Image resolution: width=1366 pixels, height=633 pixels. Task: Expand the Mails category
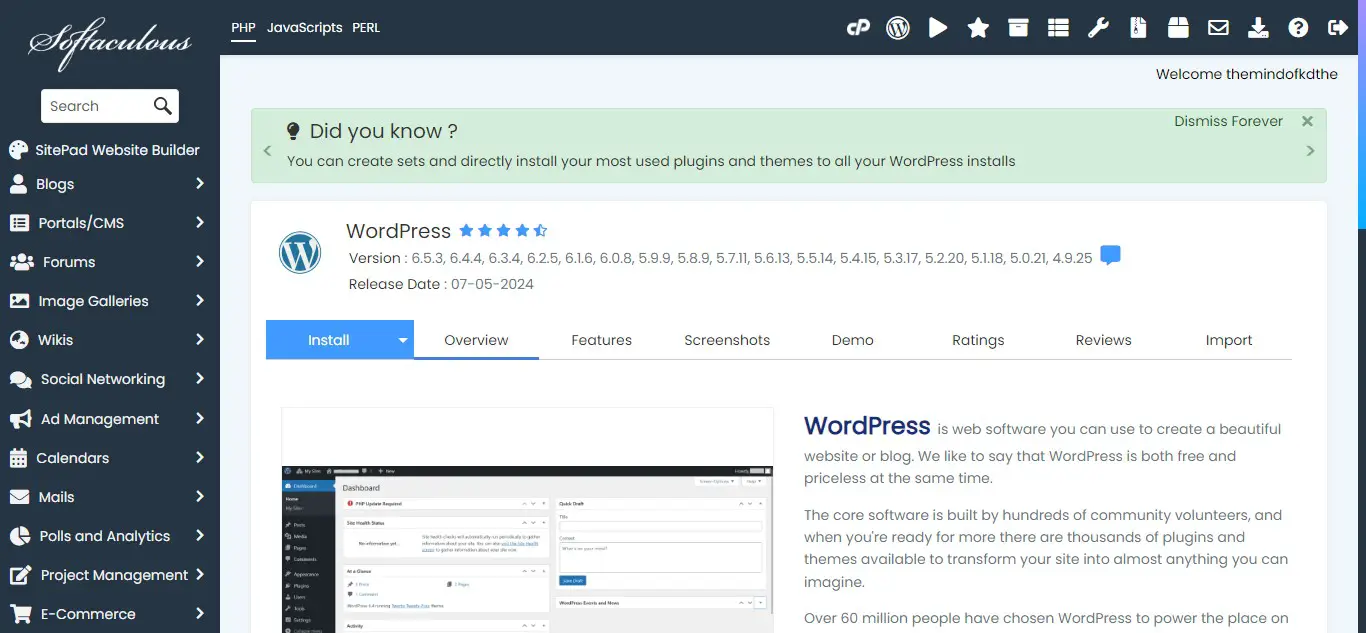[x=200, y=497]
